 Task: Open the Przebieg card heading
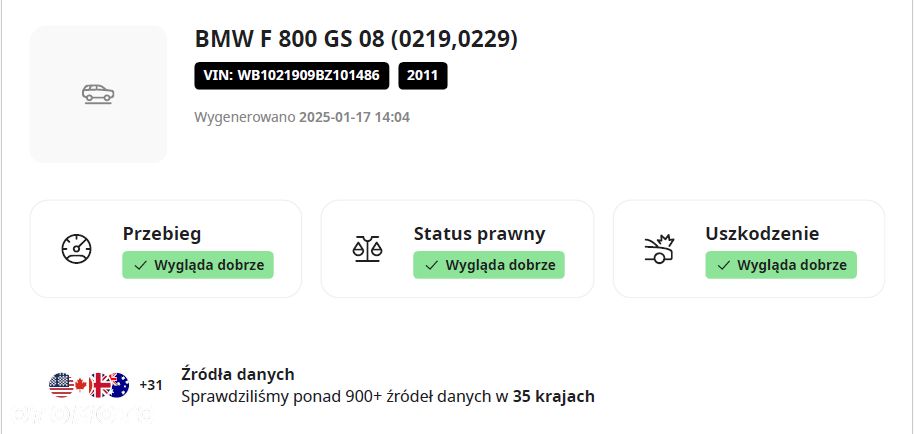pyautogui.click(x=162, y=234)
